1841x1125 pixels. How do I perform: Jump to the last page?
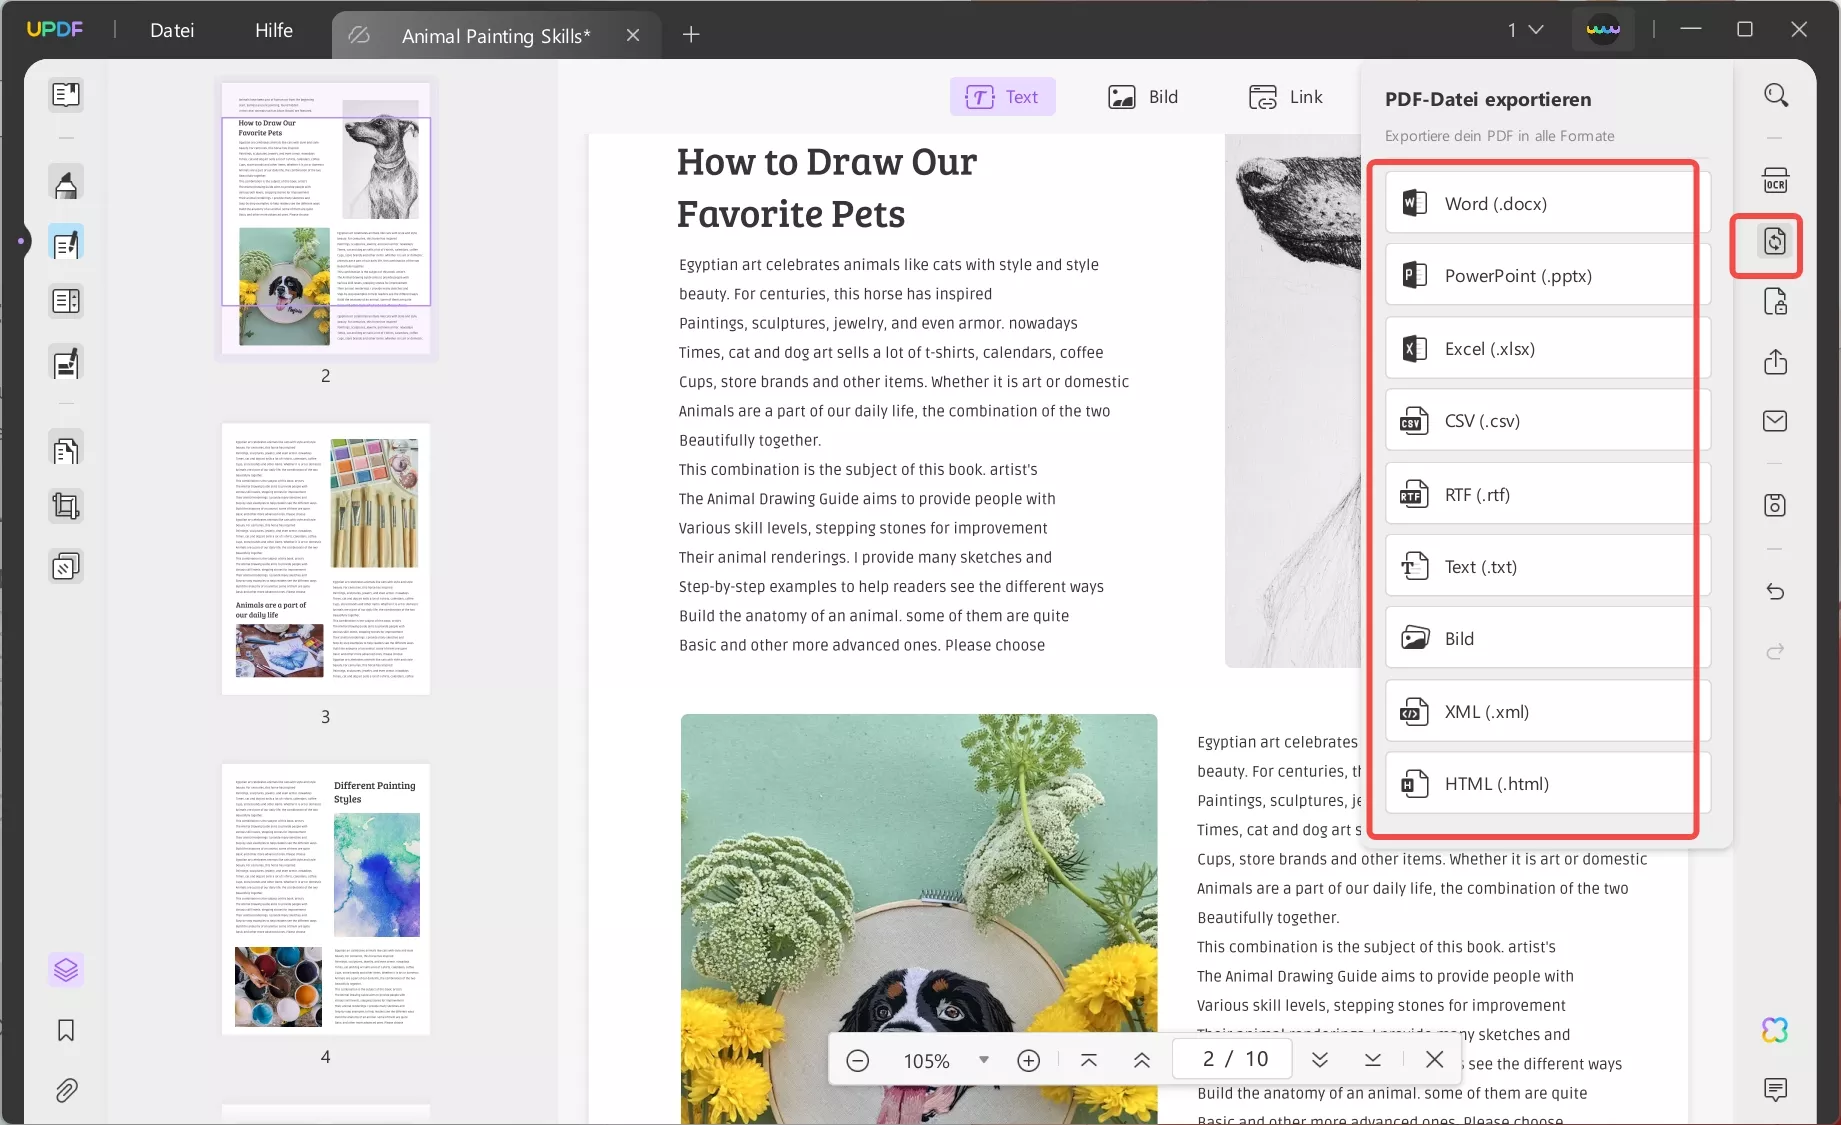(x=1373, y=1060)
